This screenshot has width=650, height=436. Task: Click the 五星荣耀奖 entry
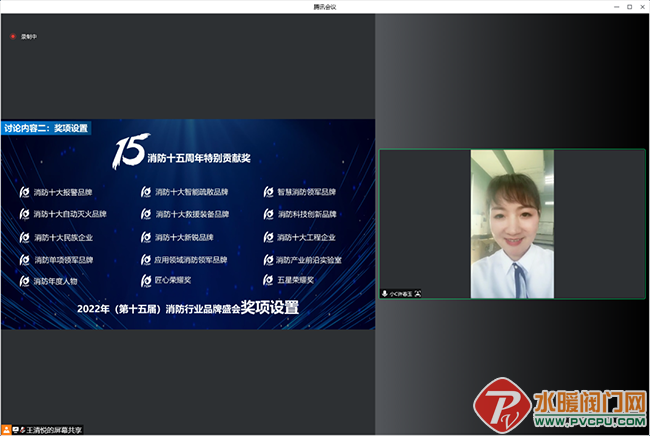[295, 280]
